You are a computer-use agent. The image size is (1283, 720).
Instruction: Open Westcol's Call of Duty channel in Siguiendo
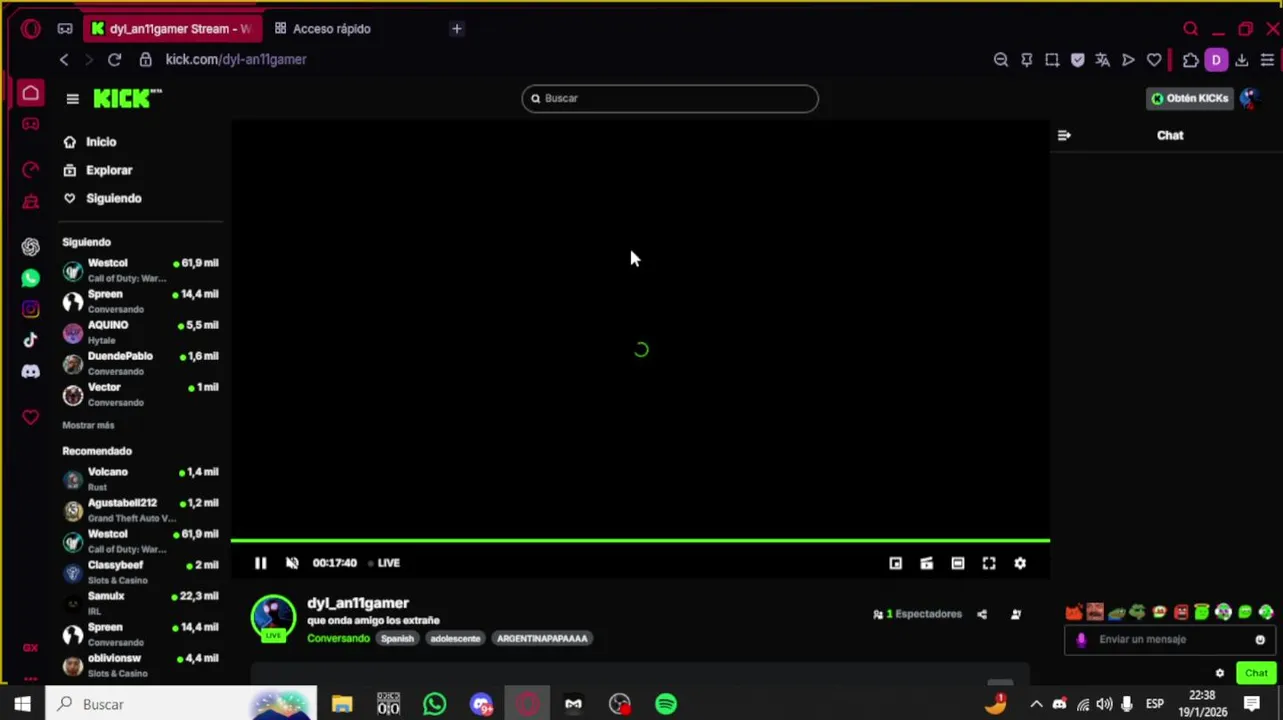pos(140,270)
